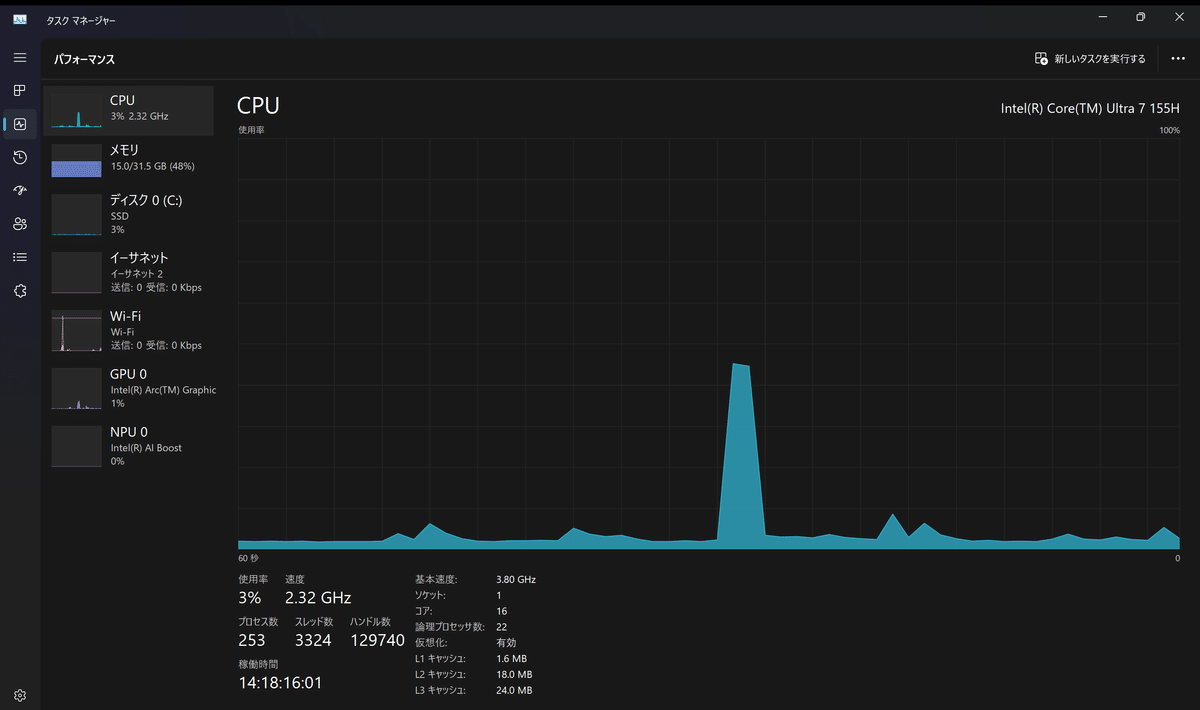Image resolution: width=1200 pixels, height=710 pixels.
Task: Open App history icon in sidebar
Action: pyautogui.click(x=20, y=157)
